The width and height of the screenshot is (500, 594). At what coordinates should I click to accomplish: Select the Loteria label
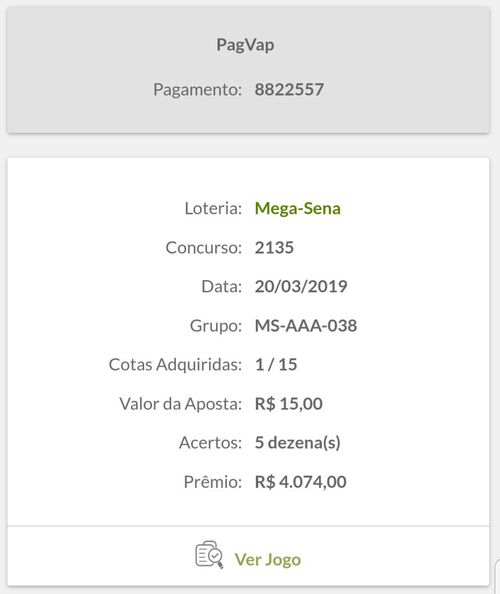tap(213, 208)
